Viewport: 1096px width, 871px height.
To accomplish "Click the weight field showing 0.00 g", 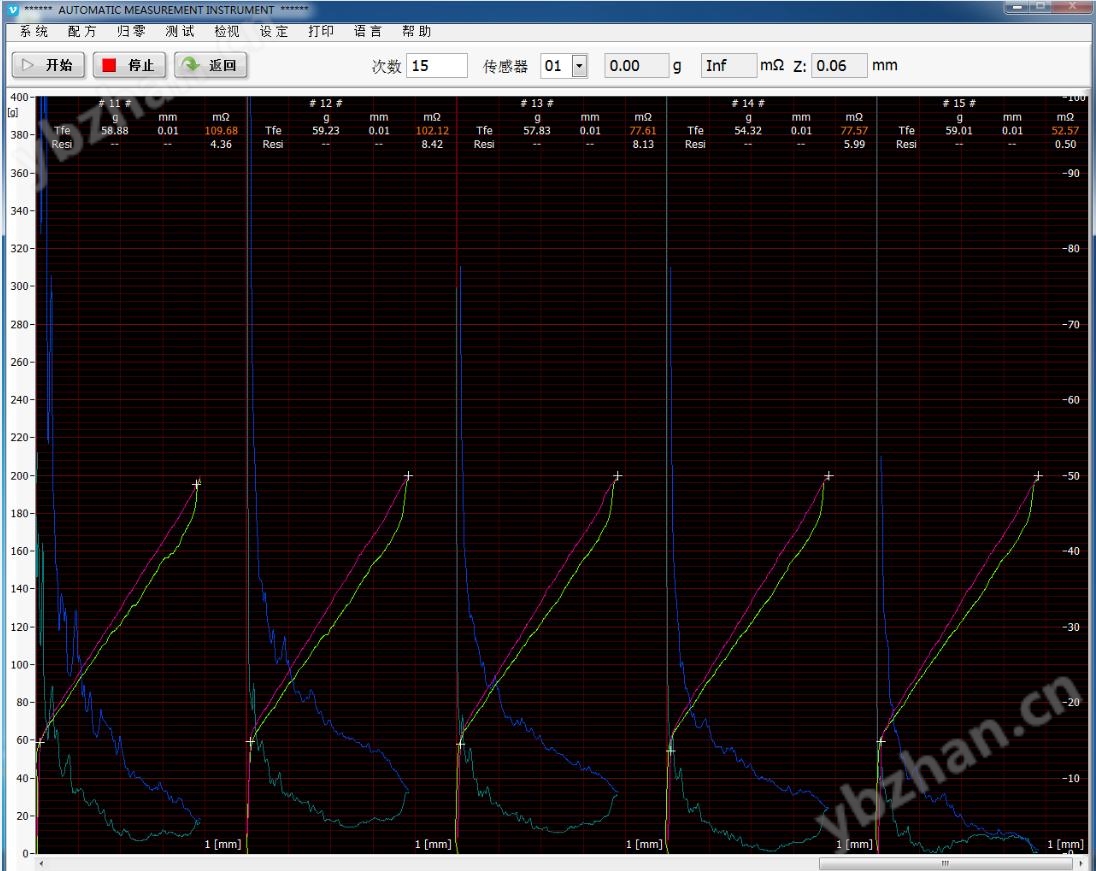I will pyautogui.click(x=636, y=66).
